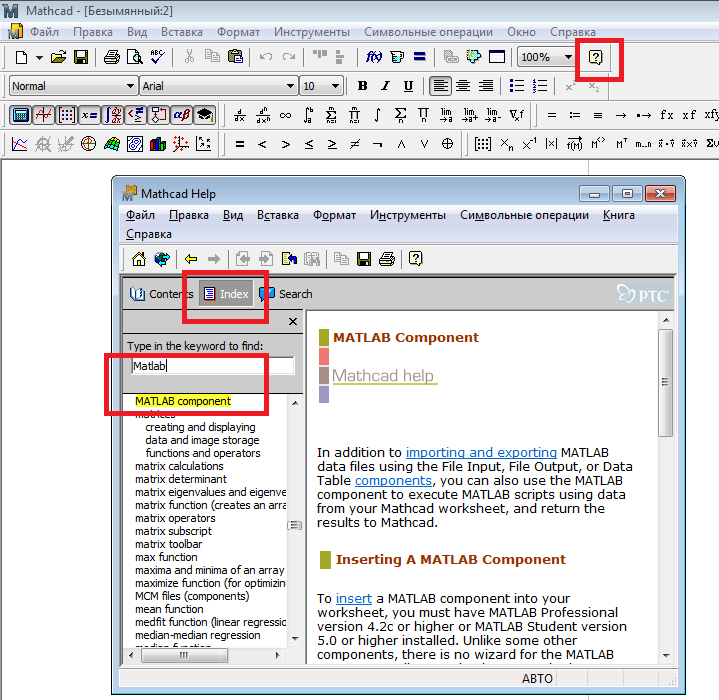Screen dimensions: 719x700
Task: Follow the 'insert' link
Action: [x=354, y=599]
